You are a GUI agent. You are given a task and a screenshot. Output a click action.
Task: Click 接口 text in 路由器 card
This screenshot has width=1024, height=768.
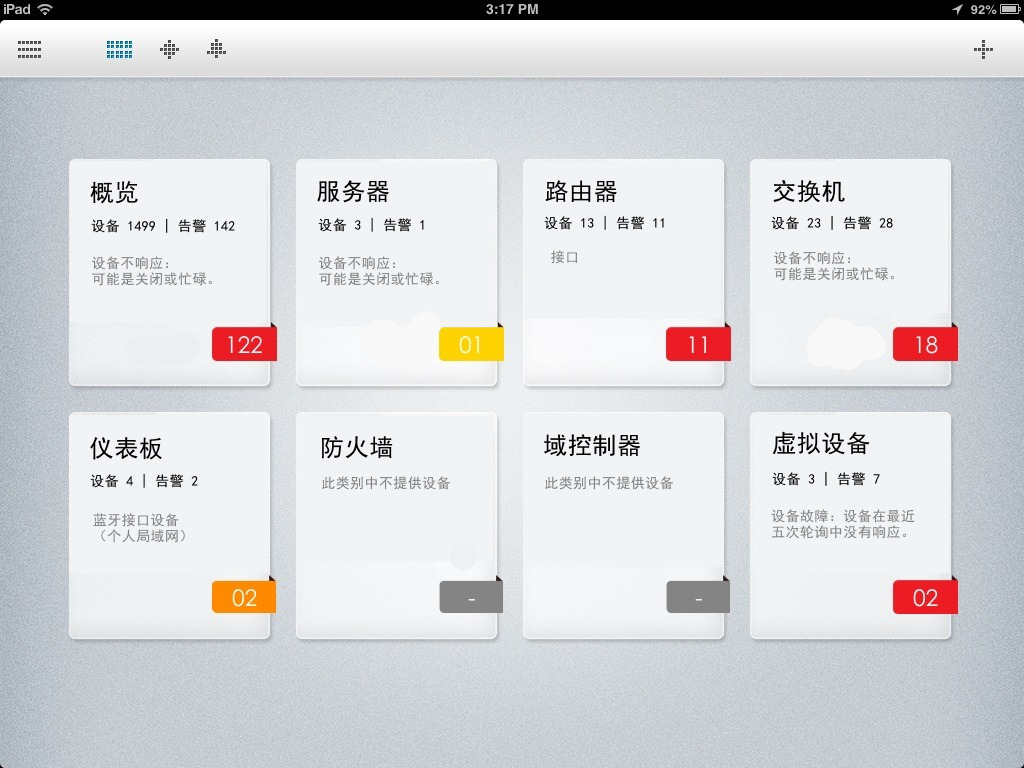point(564,257)
